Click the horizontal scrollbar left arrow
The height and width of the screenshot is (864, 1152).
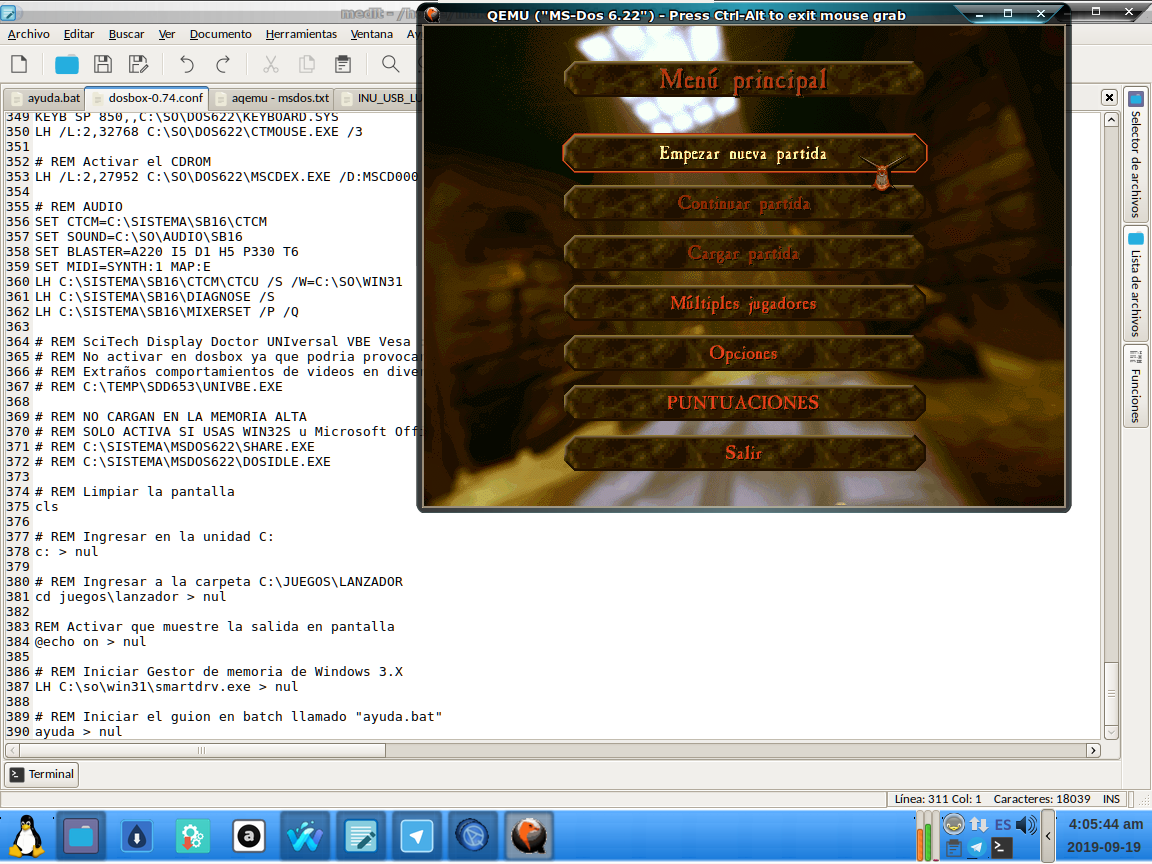pyautogui.click(x=12, y=750)
